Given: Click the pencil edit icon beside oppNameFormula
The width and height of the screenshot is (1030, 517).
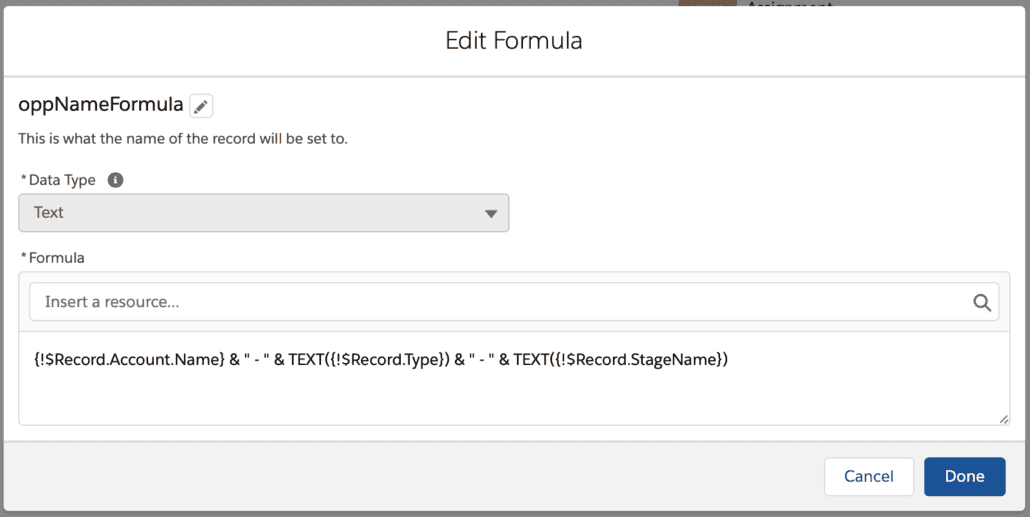Looking at the screenshot, I should tap(201, 106).
